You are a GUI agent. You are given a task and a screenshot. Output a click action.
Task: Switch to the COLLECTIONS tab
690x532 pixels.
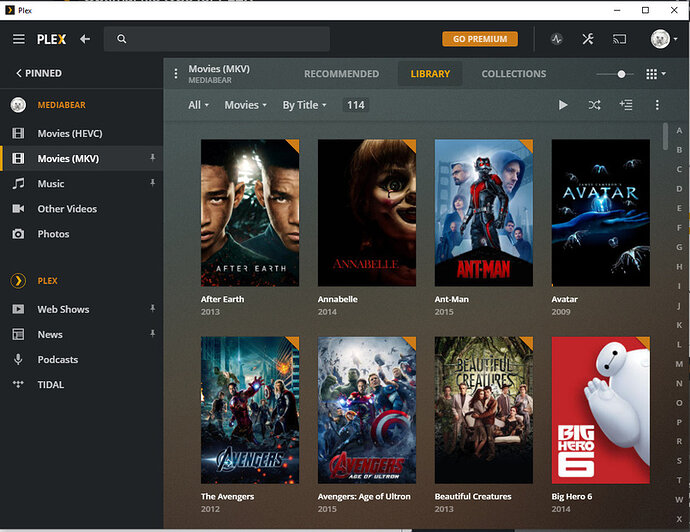click(x=514, y=73)
